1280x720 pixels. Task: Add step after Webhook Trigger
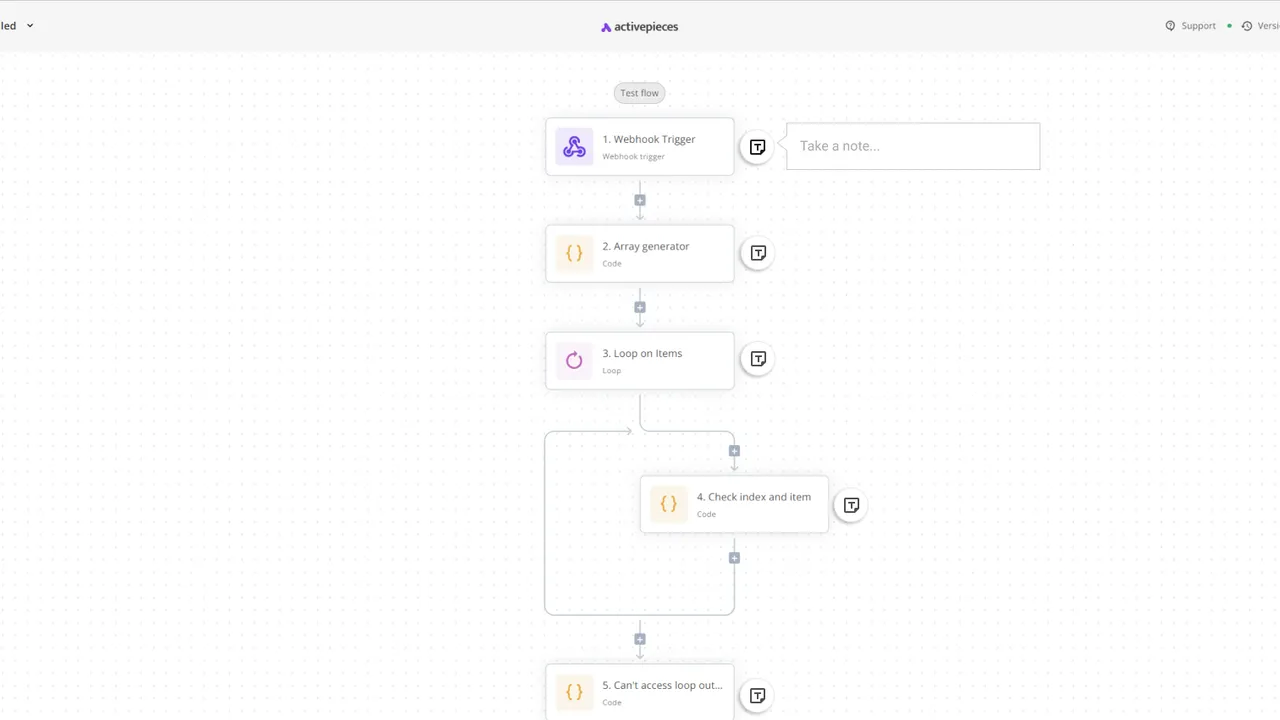pyautogui.click(x=640, y=200)
